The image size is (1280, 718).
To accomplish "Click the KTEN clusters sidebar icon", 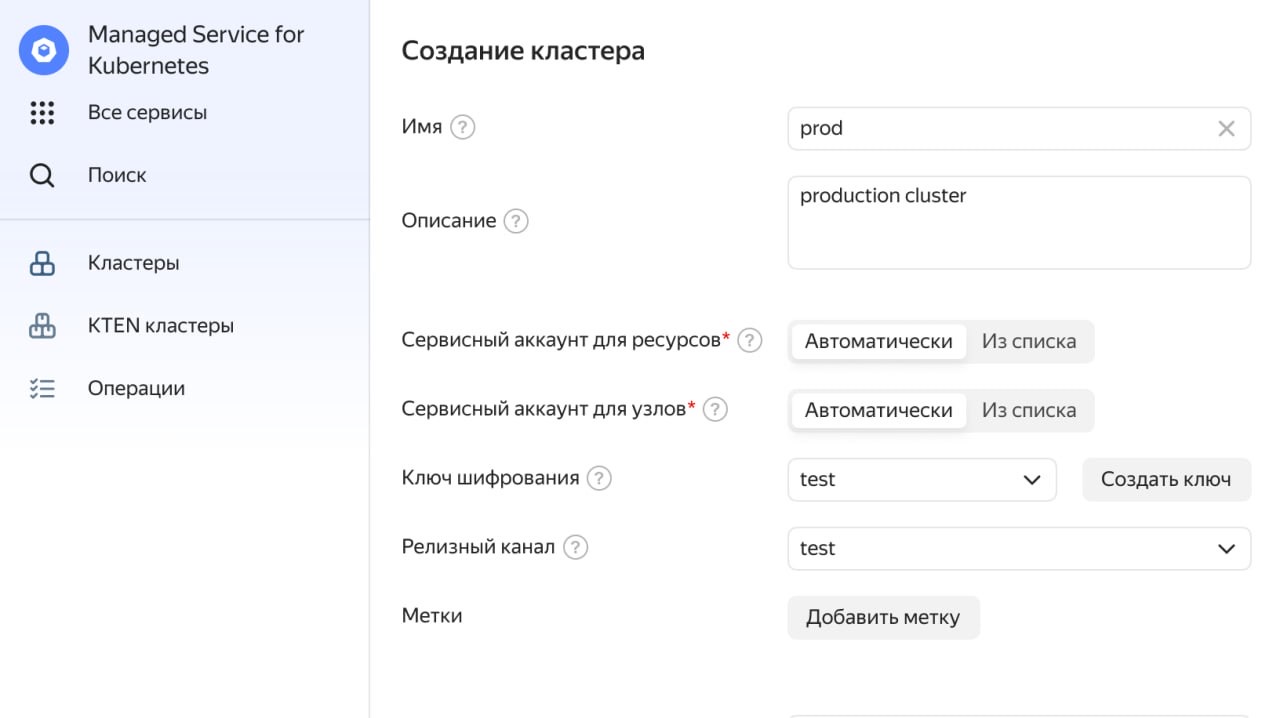I will (x=42, y=326).
